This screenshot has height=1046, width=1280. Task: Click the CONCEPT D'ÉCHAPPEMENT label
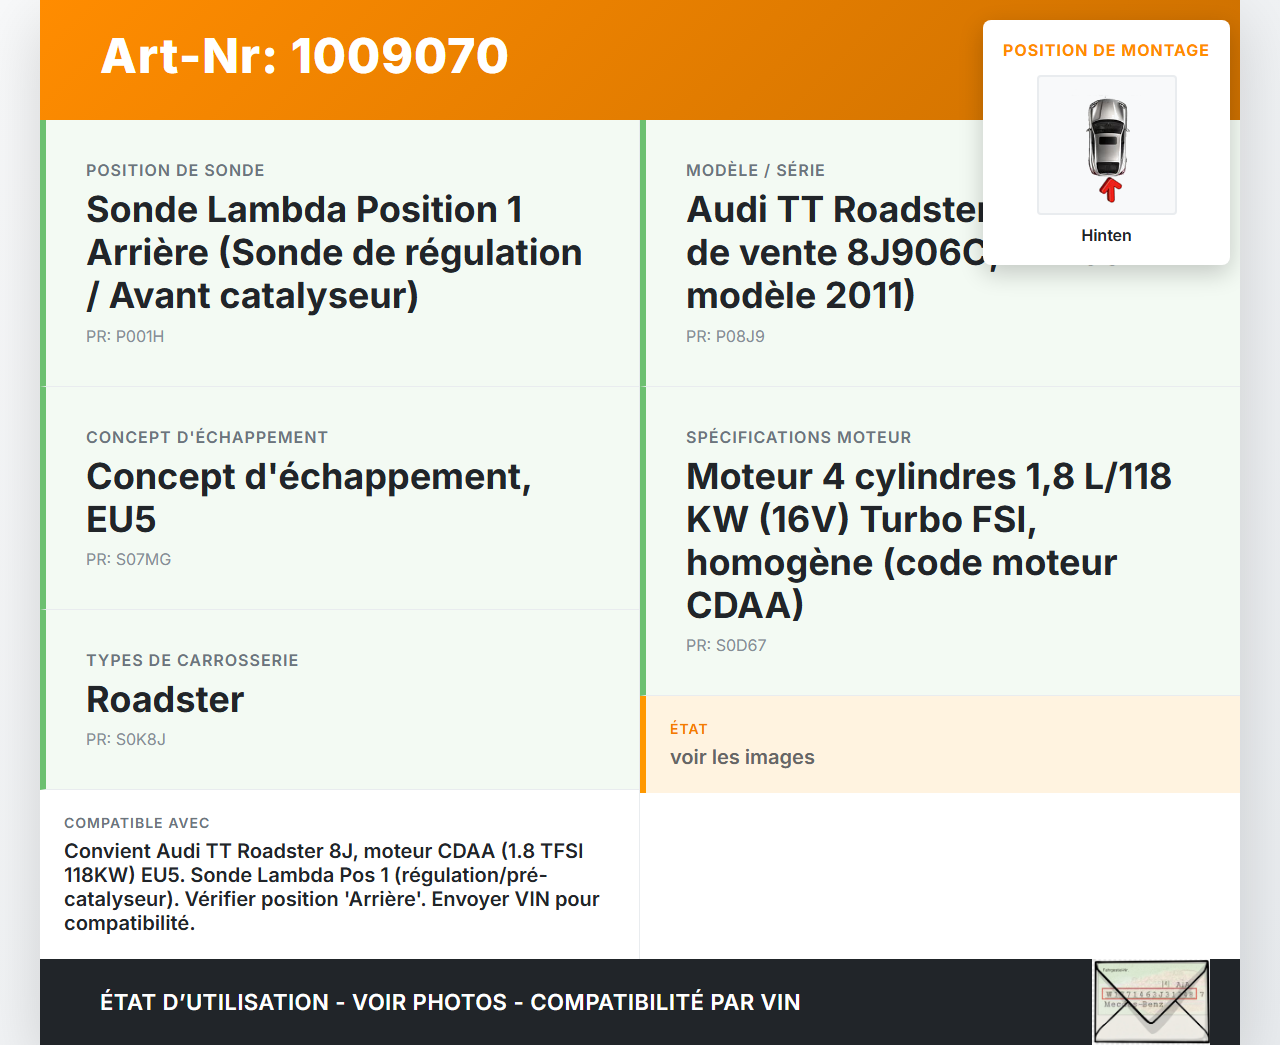tap(207, 437)
